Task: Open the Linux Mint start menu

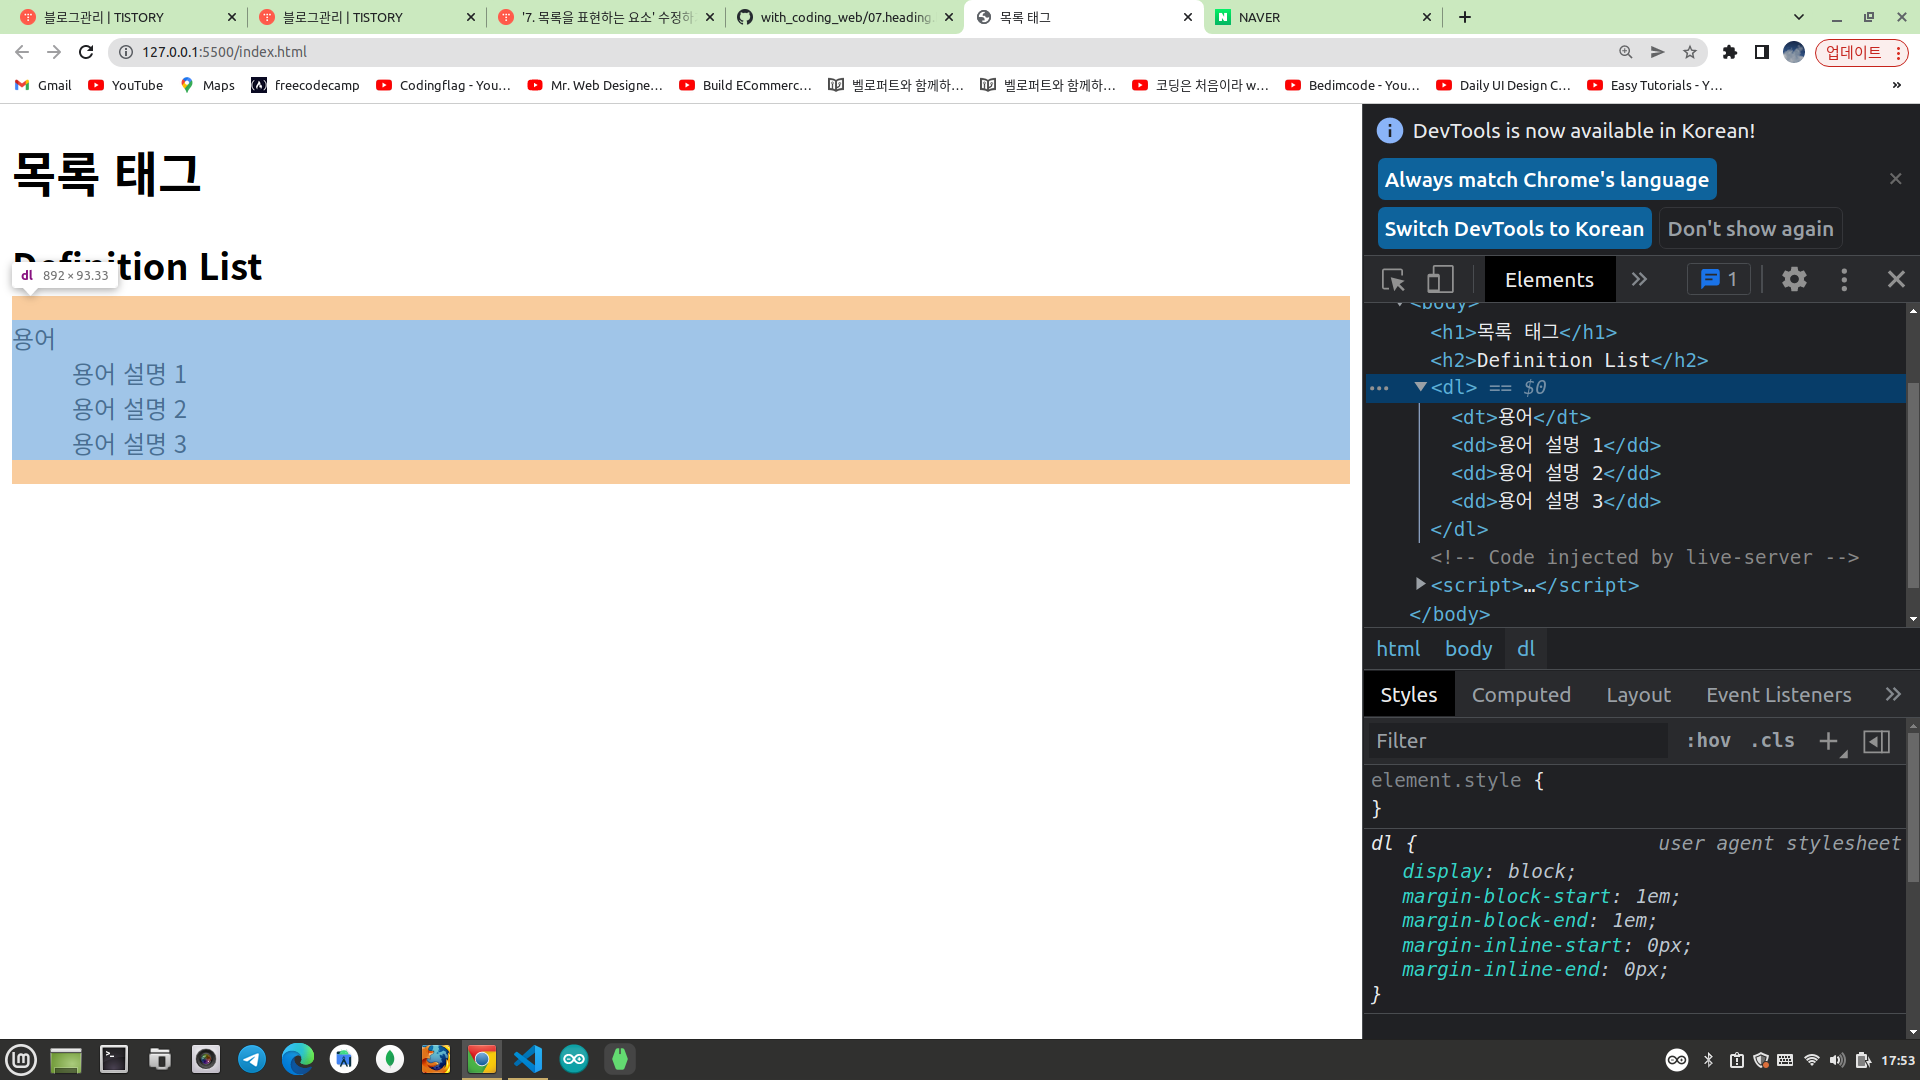Action: click(21, 1059)
